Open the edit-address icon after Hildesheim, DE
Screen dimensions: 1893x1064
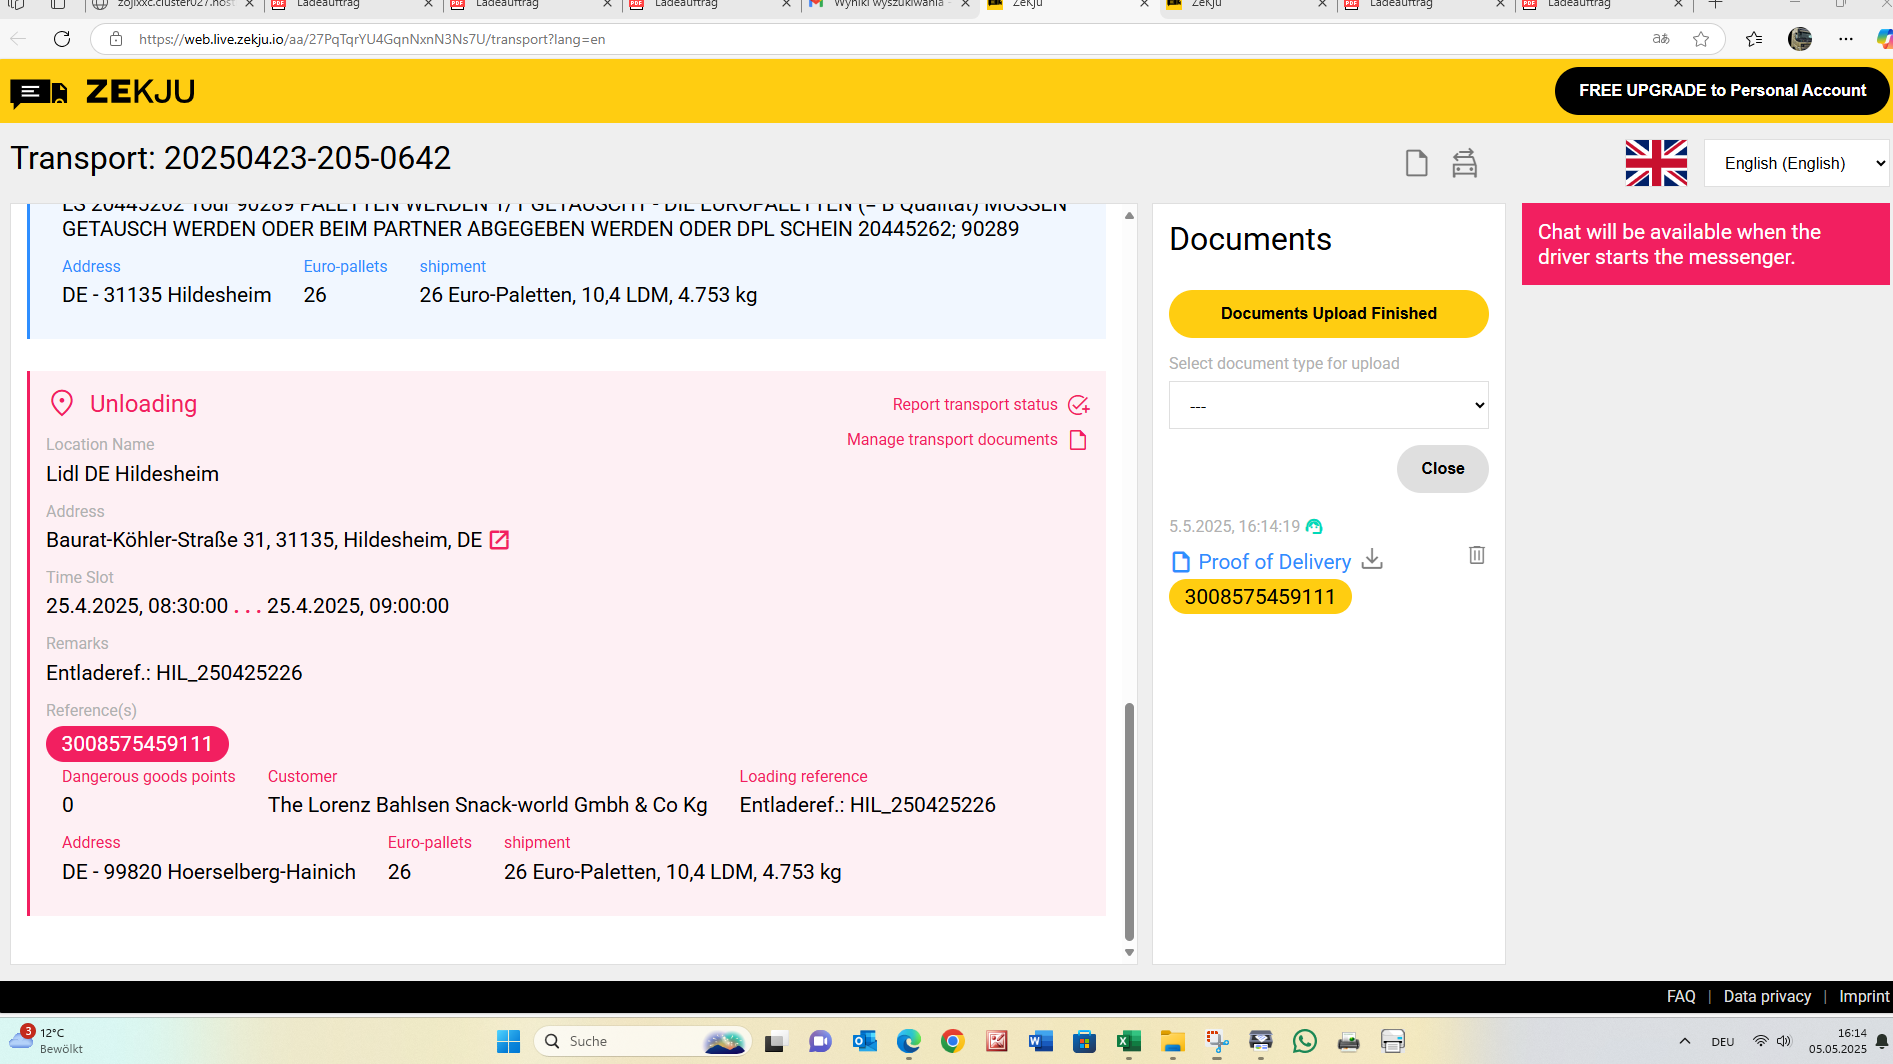(x=499, y=540)
